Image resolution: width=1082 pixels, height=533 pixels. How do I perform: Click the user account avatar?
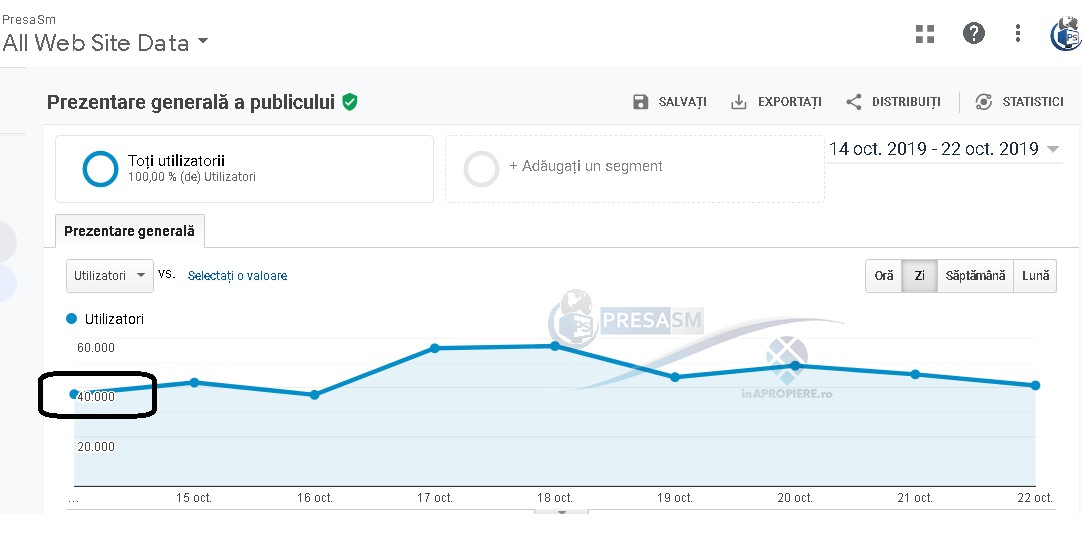click(1066, 36)
